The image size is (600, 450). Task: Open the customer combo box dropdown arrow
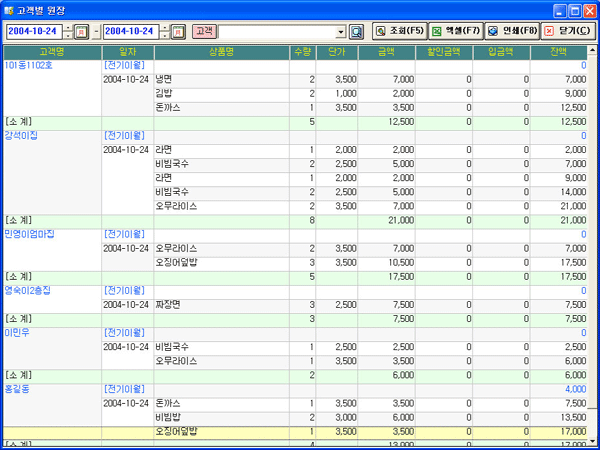[x=341, y=32]
